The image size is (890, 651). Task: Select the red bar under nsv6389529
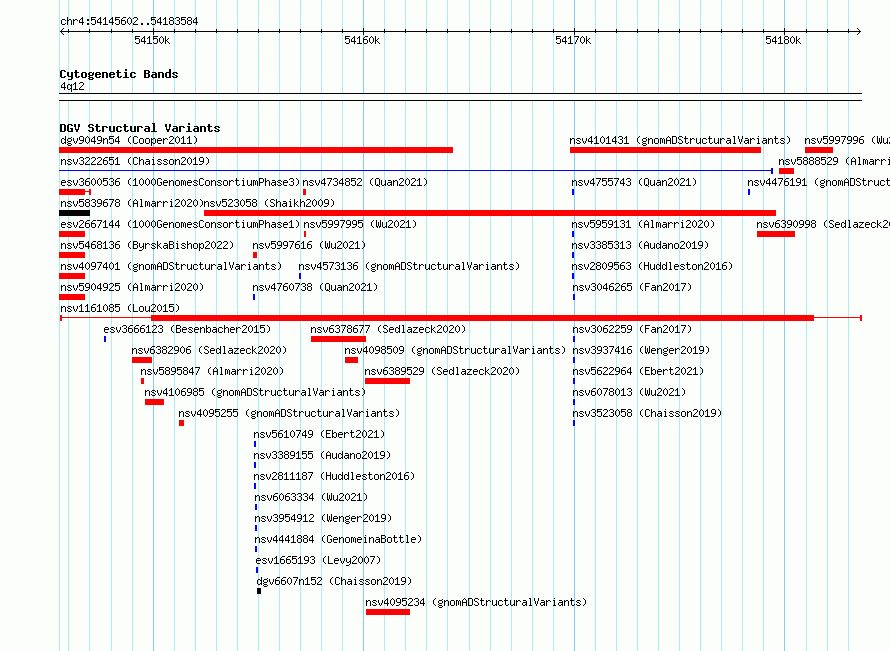pyautogui.click(x=387, y=381)
